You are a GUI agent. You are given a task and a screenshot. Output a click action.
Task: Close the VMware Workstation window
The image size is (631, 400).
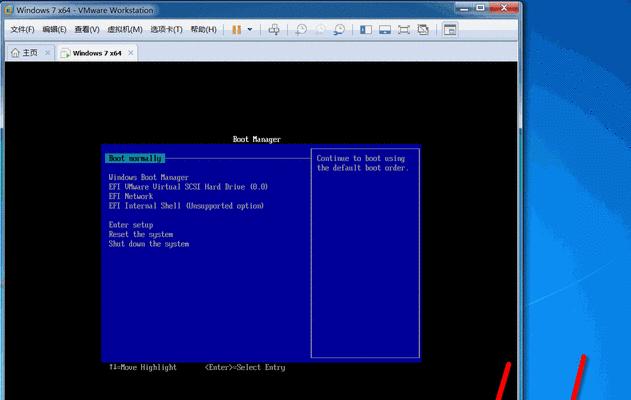pyautogui.click(x=503, y=8)
